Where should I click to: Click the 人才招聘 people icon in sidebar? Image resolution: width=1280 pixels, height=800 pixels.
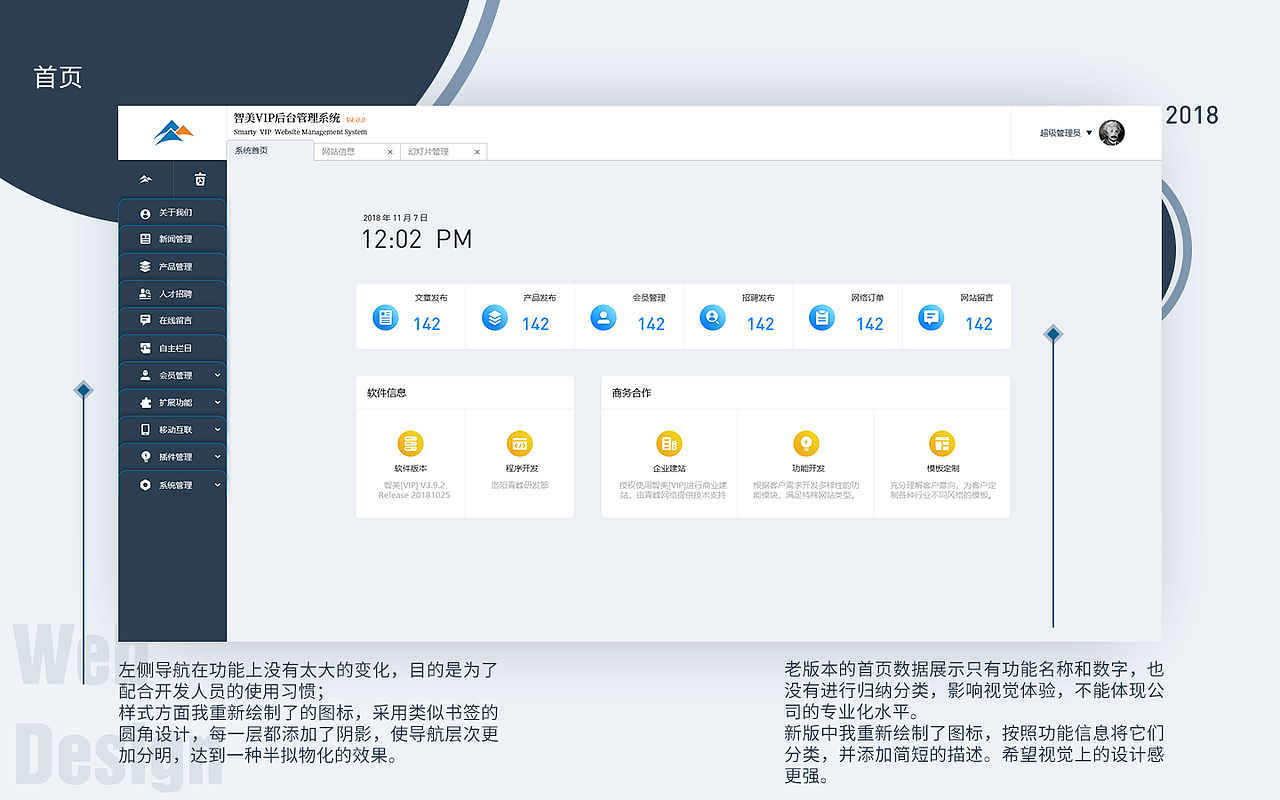[145, 294]
